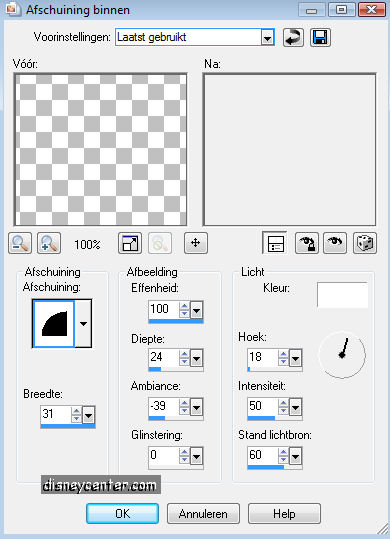Close the Afschuining binnen dialog
The width and height of the screenshot is (390, 539).
click(x=371, y=10)
